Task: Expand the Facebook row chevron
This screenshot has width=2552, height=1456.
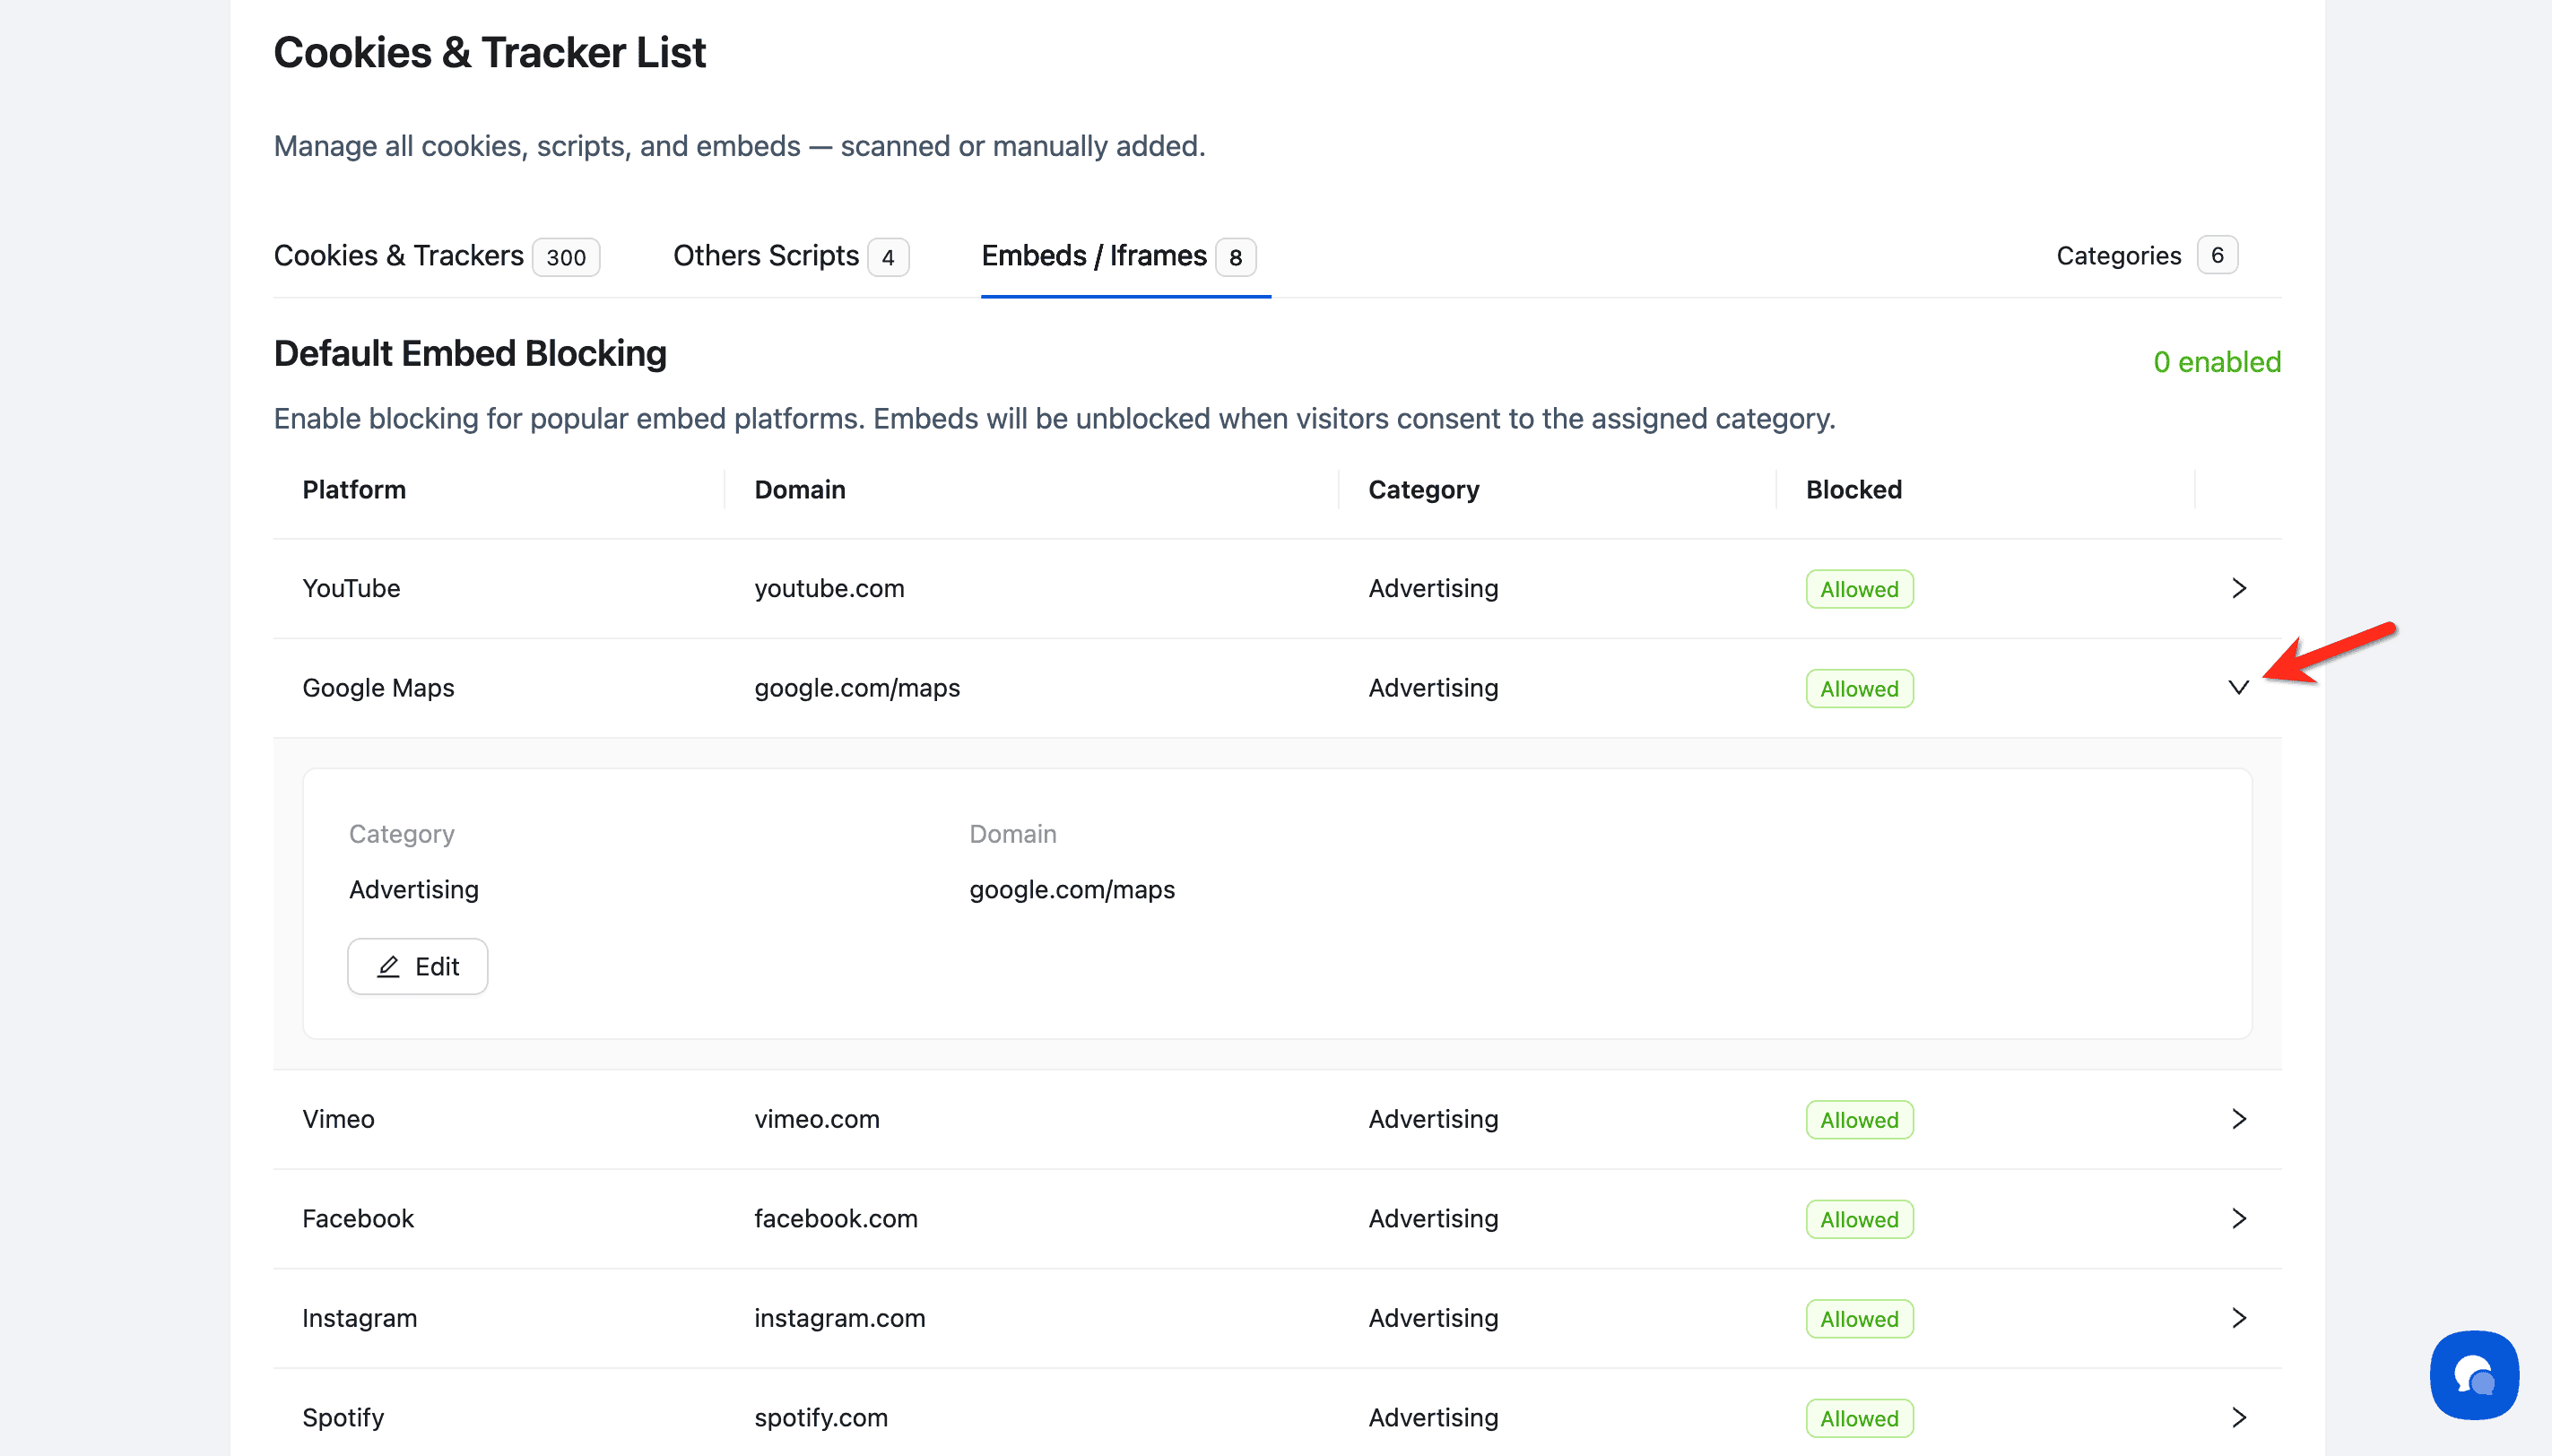Action: 2238,1218
